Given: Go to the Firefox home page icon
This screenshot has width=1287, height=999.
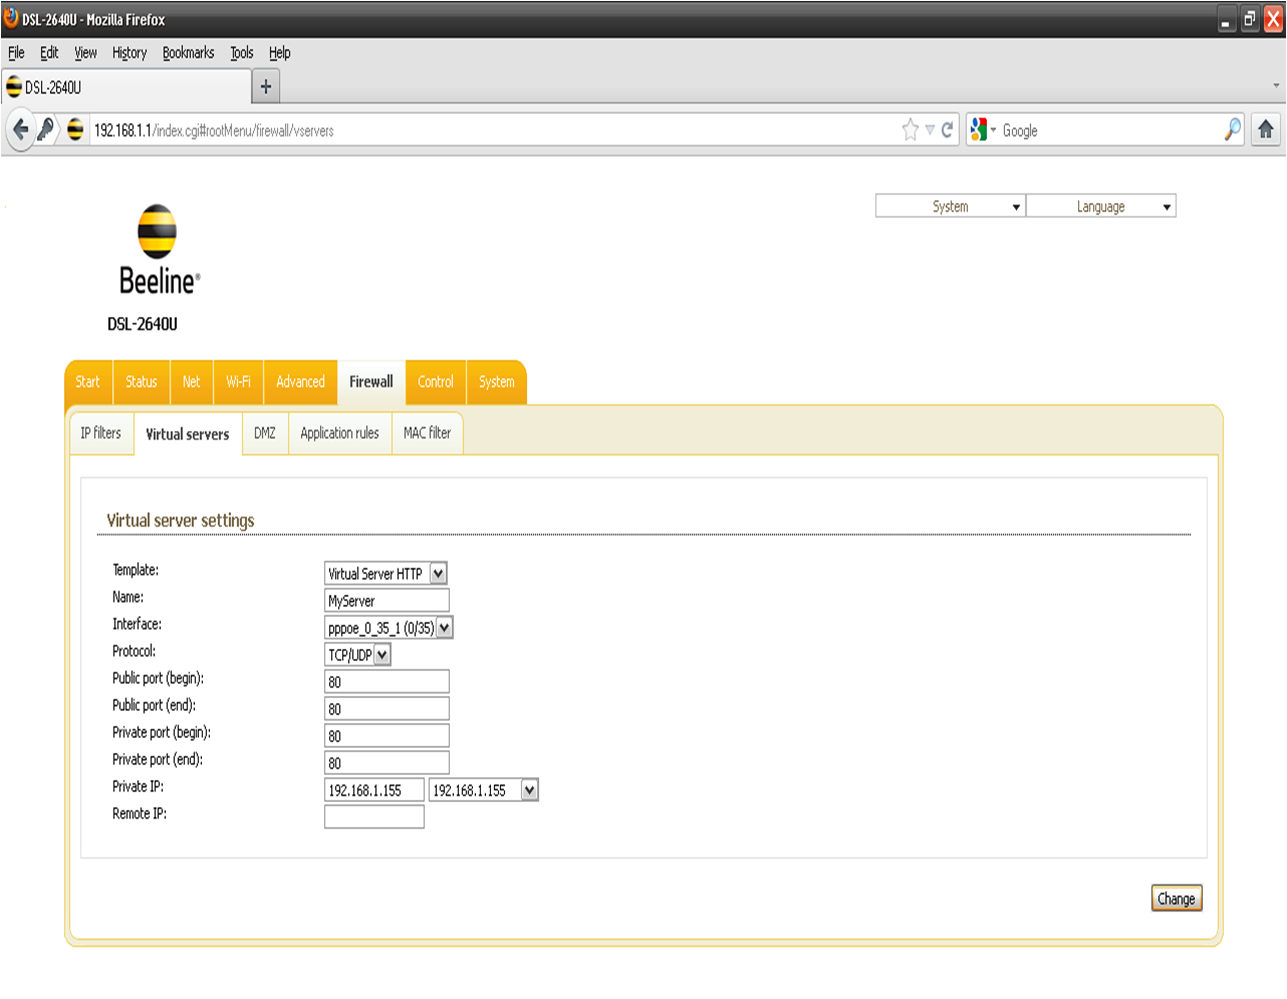Looking at the screenshot, I should click(x=1266, y=130).
